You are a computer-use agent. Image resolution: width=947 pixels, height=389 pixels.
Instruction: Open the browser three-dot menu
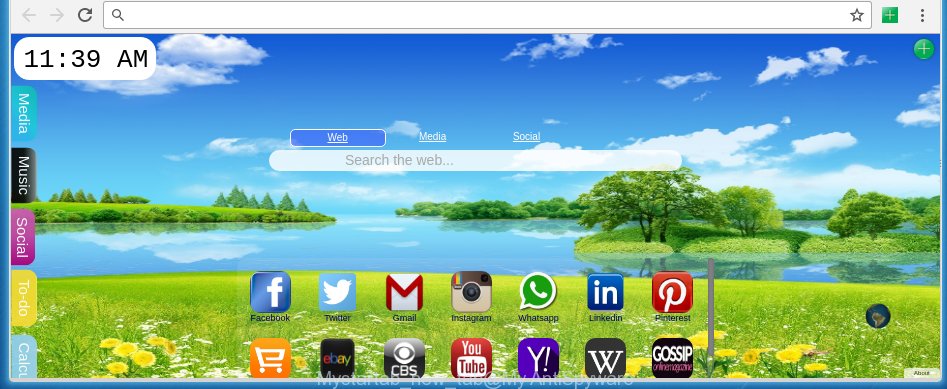[922, 15]
